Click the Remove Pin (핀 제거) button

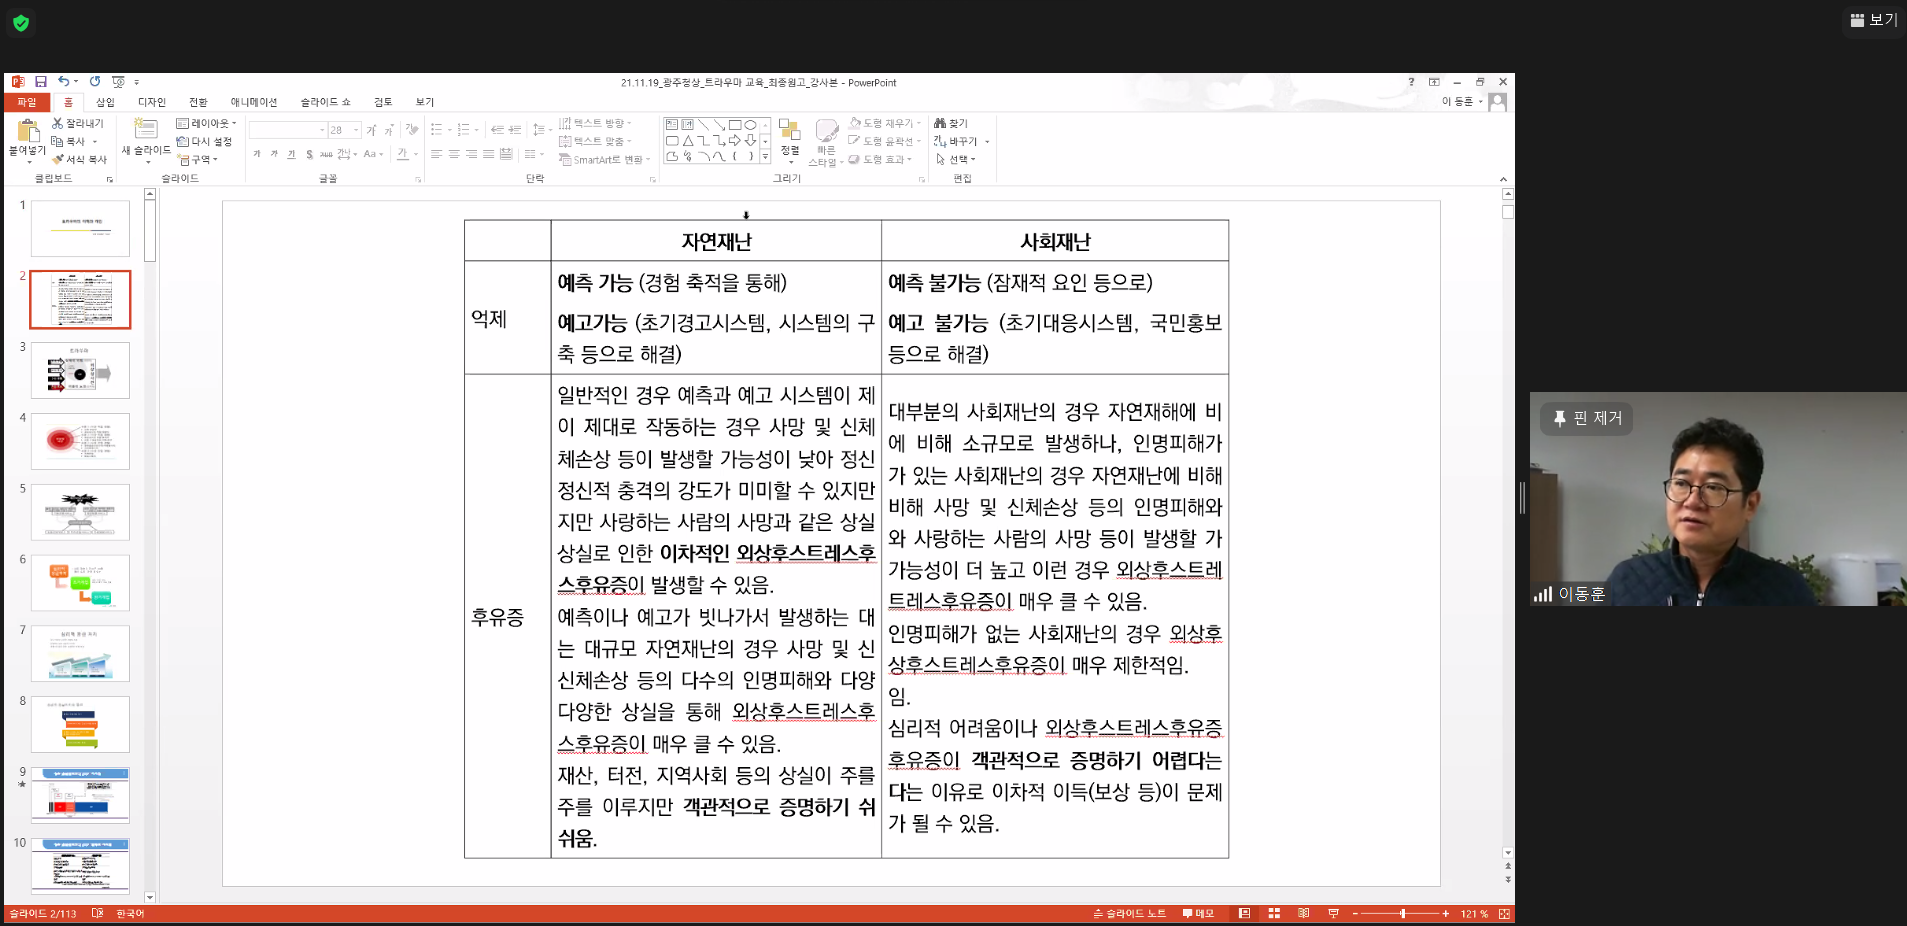click(1587, 418)
